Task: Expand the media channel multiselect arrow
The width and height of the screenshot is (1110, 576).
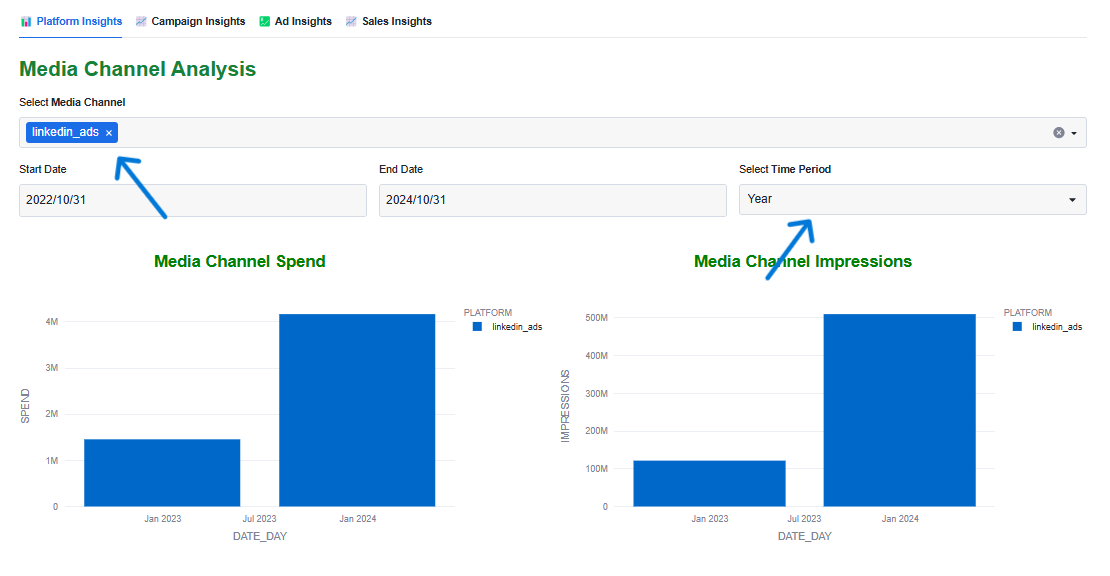Action: (x=1074, y=133)
